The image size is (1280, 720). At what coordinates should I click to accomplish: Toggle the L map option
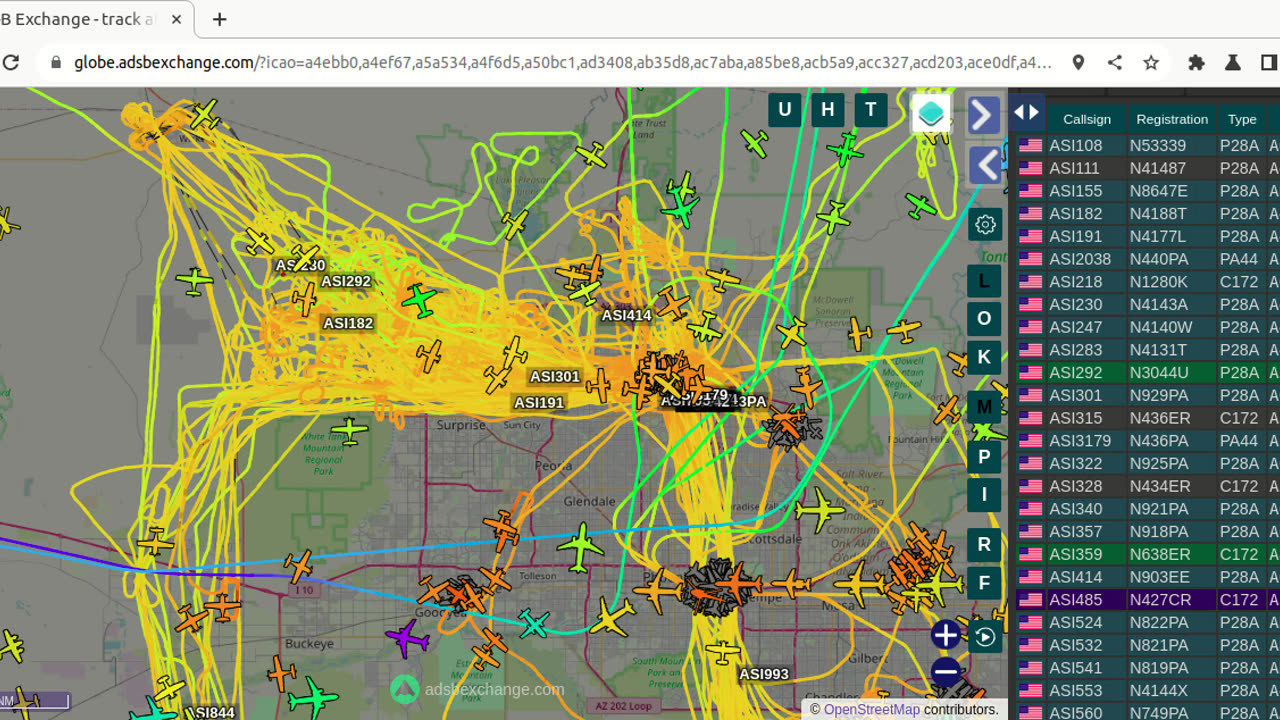984,281
